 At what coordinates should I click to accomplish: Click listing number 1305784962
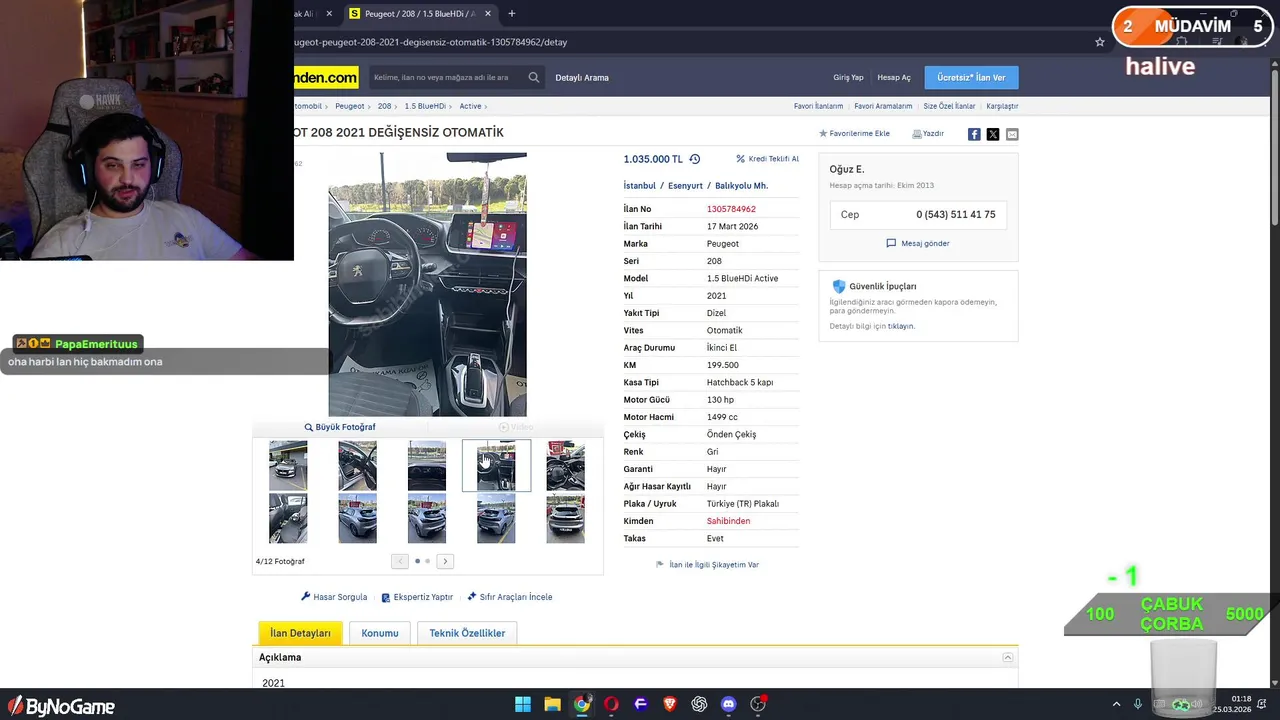coord(731,209)
